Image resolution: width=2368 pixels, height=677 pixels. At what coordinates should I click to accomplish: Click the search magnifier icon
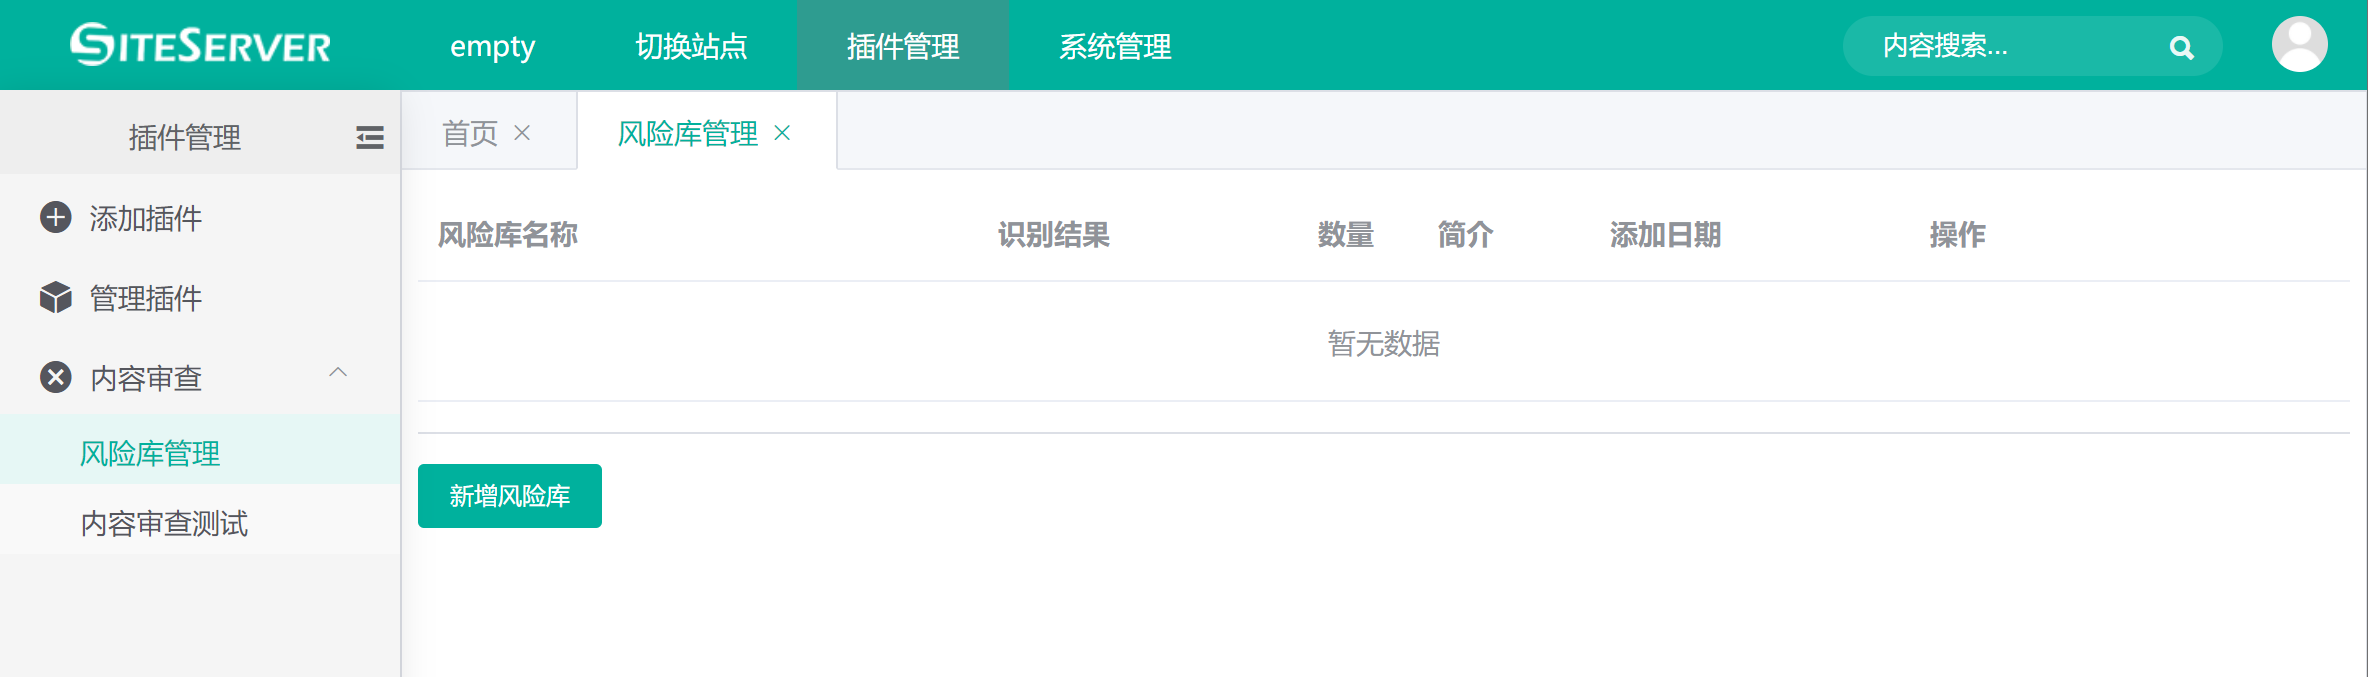click(2181, 47)
